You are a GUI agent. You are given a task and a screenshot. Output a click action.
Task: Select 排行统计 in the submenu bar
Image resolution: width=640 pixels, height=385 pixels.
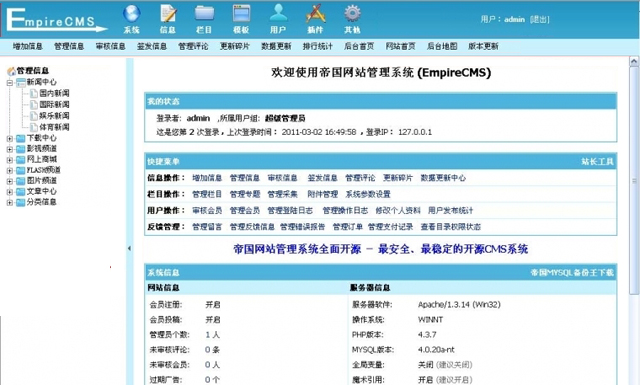pyautogui.click(x=318, y=46)
